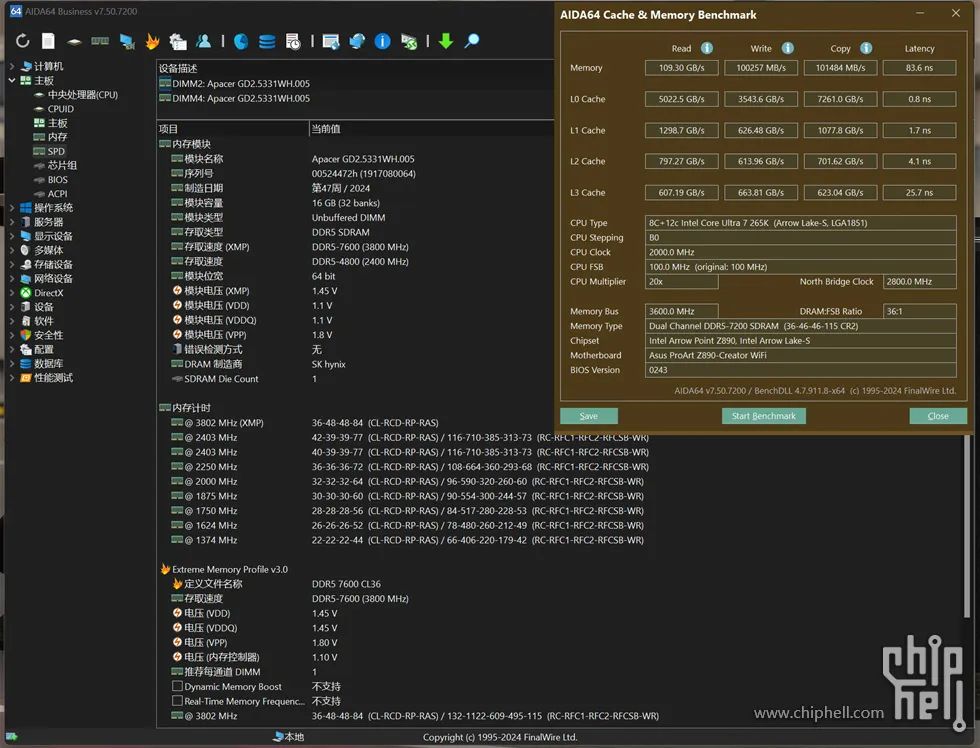Click the shield icon beside 安全性
Viewport: 980px width, 748px height.
(x=26, y=335)
